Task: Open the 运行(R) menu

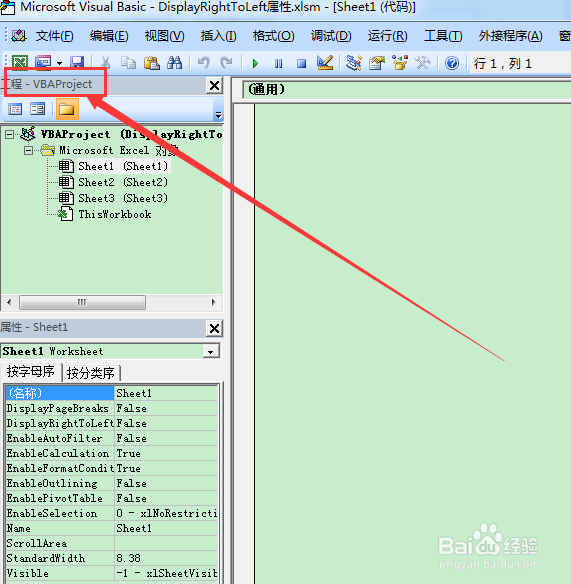Action: tap(387, 36)
